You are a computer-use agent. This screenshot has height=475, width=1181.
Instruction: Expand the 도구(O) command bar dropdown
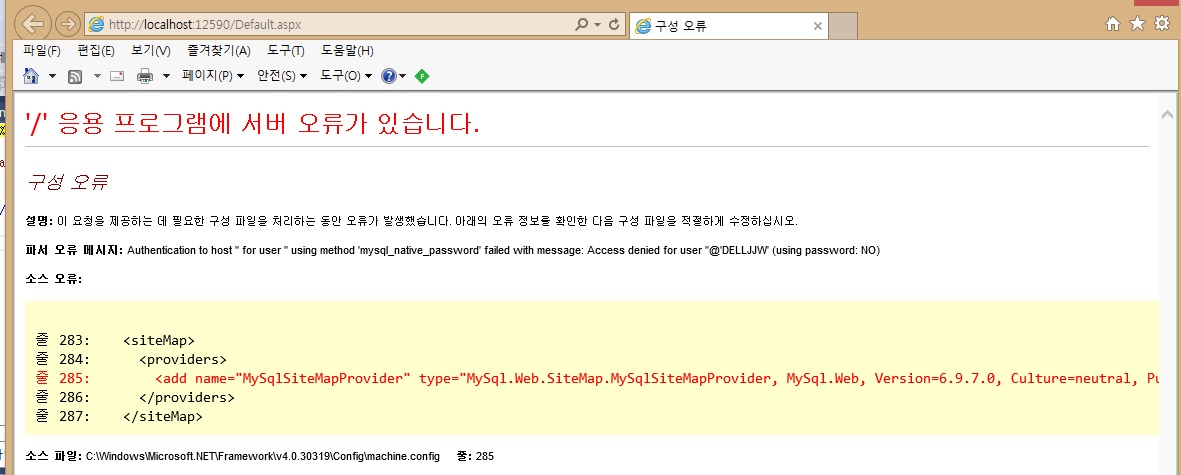pyautogui.click(x=345, y=76)
